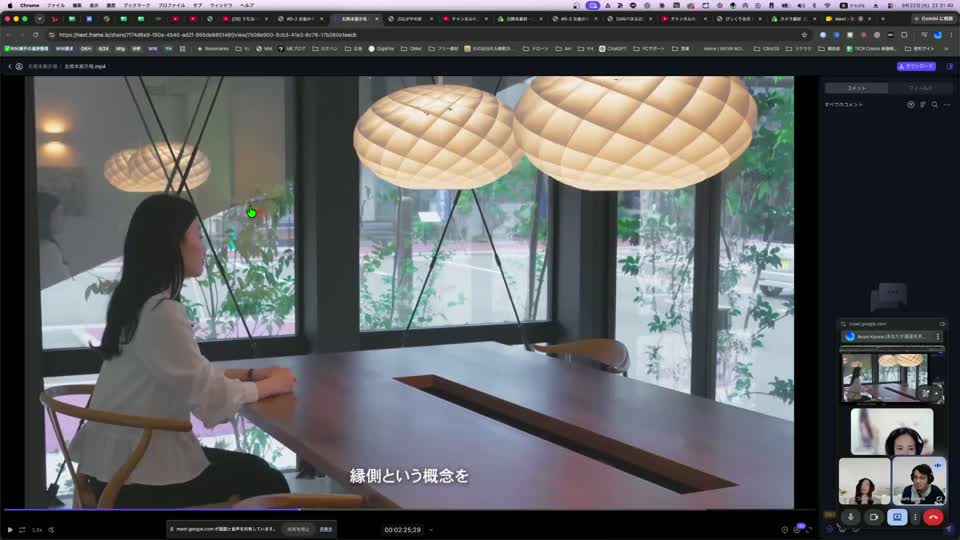The width and height of the screenshot is (960, 540).
Task: Expand the Meet overlay window icon
Action: tap(942, 324)
